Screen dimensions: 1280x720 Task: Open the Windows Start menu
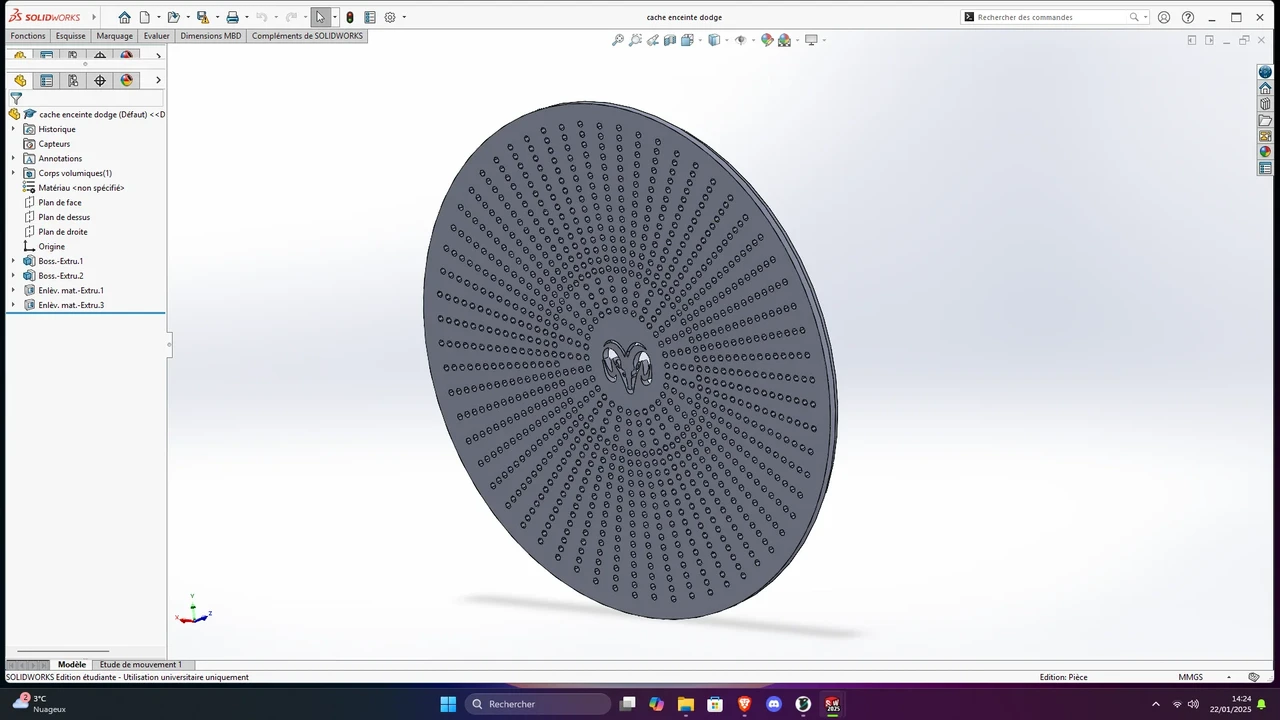(x=448, y=704)
